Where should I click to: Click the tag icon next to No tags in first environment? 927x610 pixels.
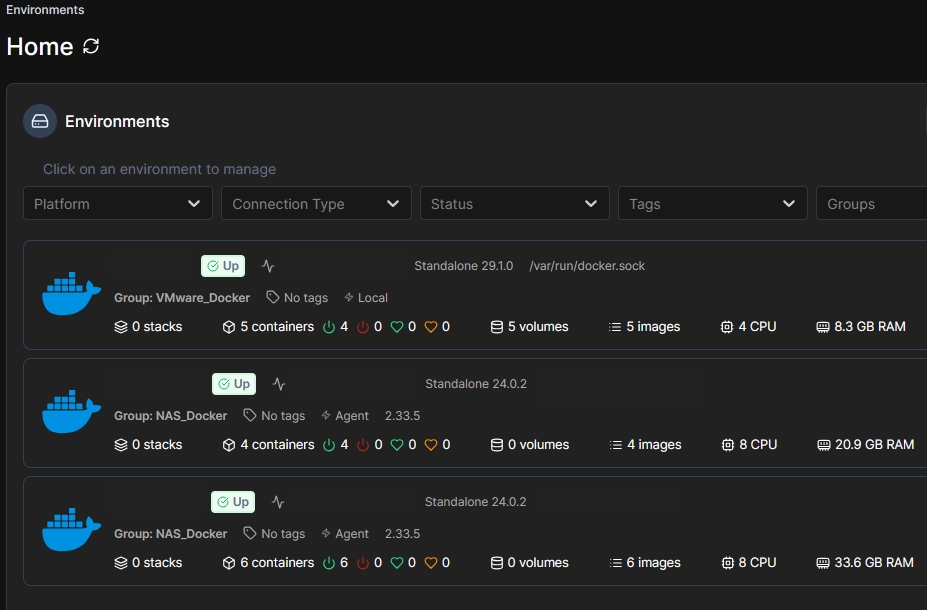pos(272,298)
